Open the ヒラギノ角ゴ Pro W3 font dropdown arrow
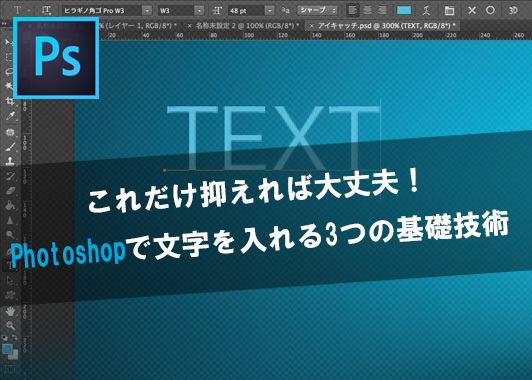 147,11
